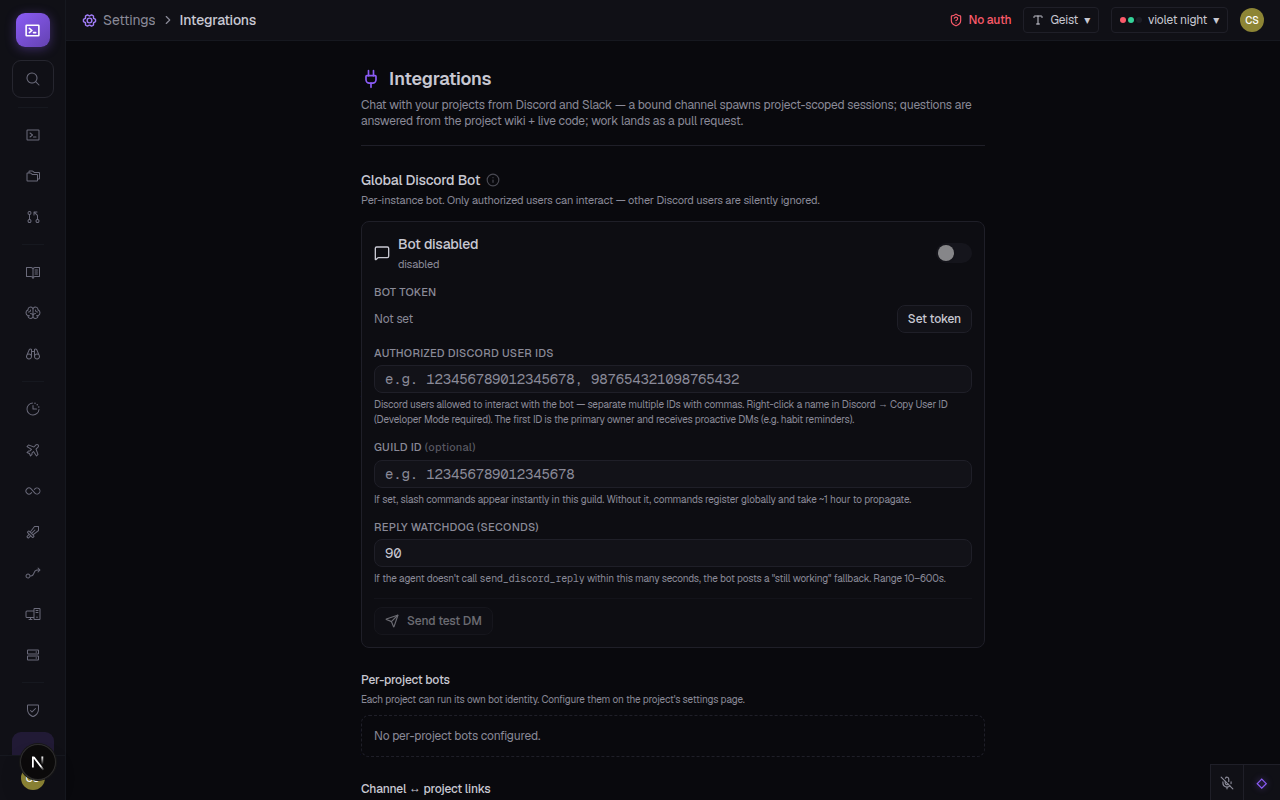Open the desktop computer sidebar icon
This screenshot has height=800, width=1280.
click(33, 614)
